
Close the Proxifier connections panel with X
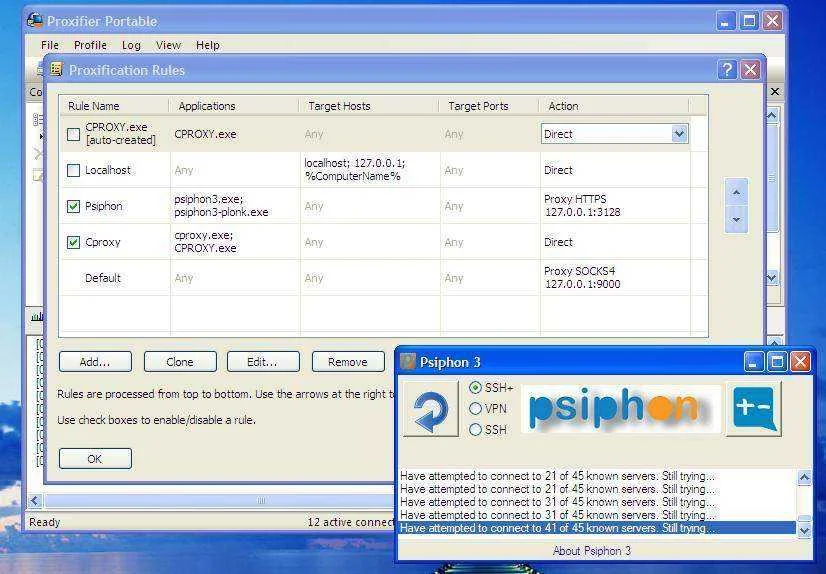point(775,92)
